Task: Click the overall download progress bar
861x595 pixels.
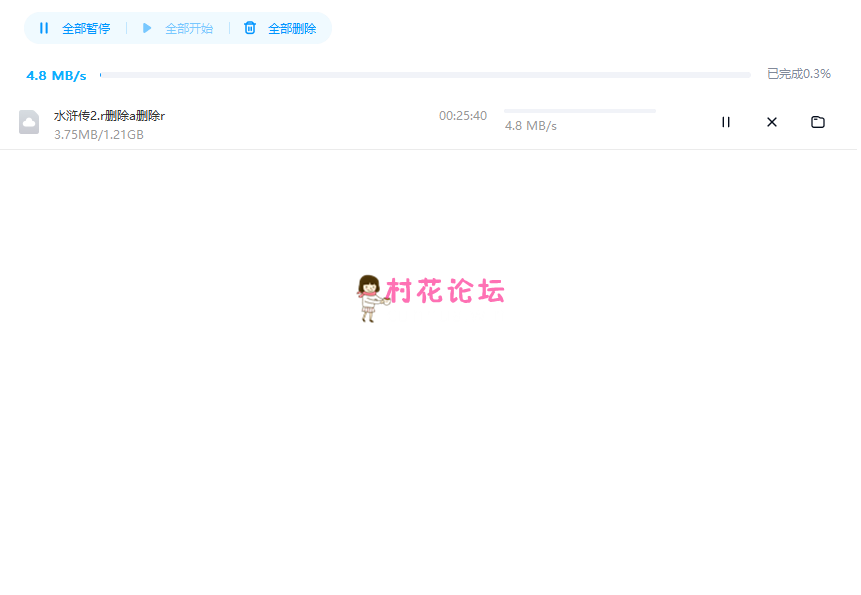Action: pyautogui.click(x=425, y=75)
